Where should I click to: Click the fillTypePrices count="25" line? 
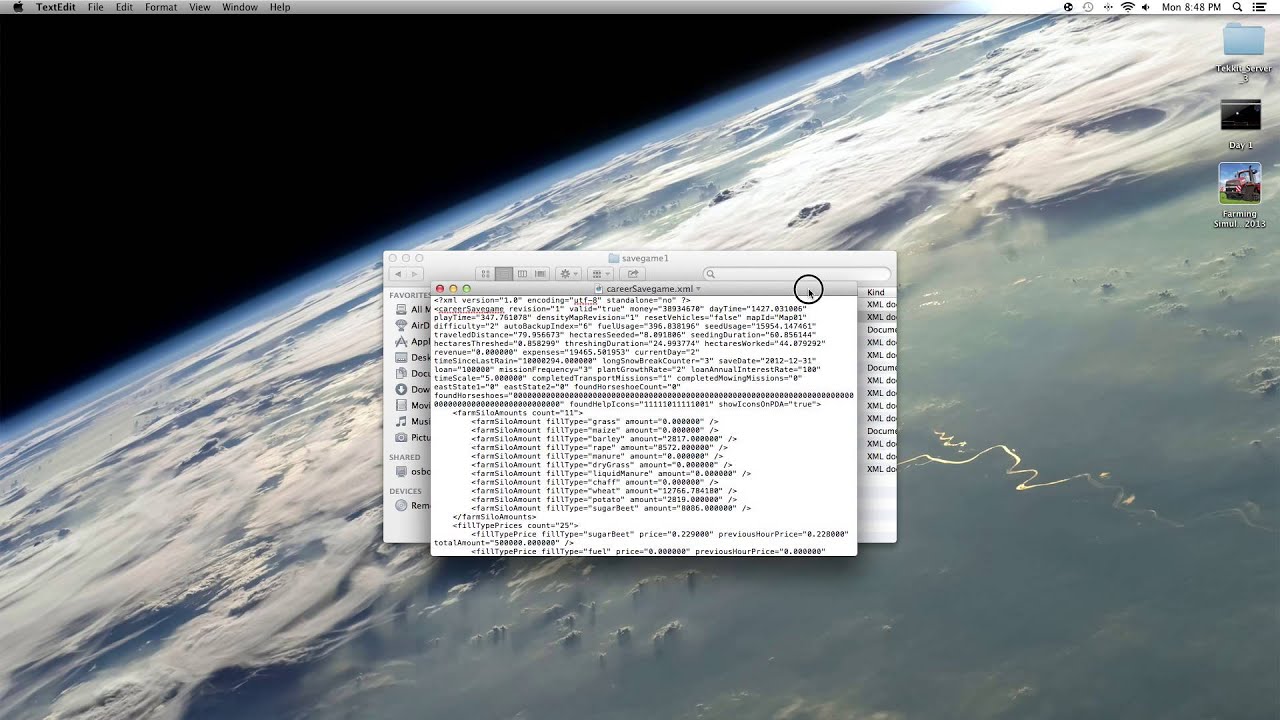517,526
